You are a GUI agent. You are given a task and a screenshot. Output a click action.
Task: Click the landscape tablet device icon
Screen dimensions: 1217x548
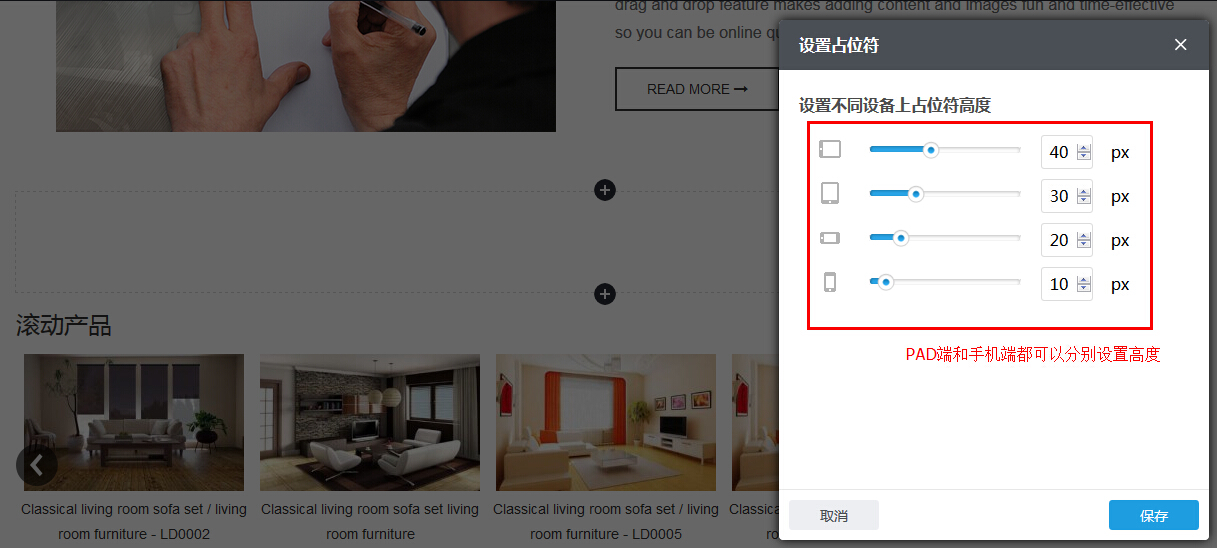[x=830, y=149]
